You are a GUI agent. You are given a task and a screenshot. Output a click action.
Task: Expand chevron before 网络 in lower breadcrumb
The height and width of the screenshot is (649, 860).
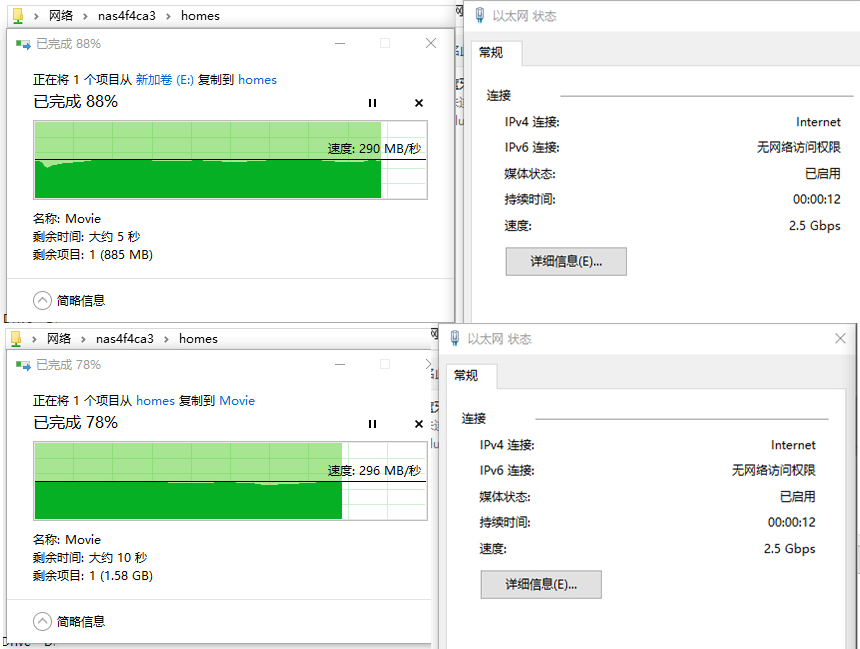(x=34, y=340)
